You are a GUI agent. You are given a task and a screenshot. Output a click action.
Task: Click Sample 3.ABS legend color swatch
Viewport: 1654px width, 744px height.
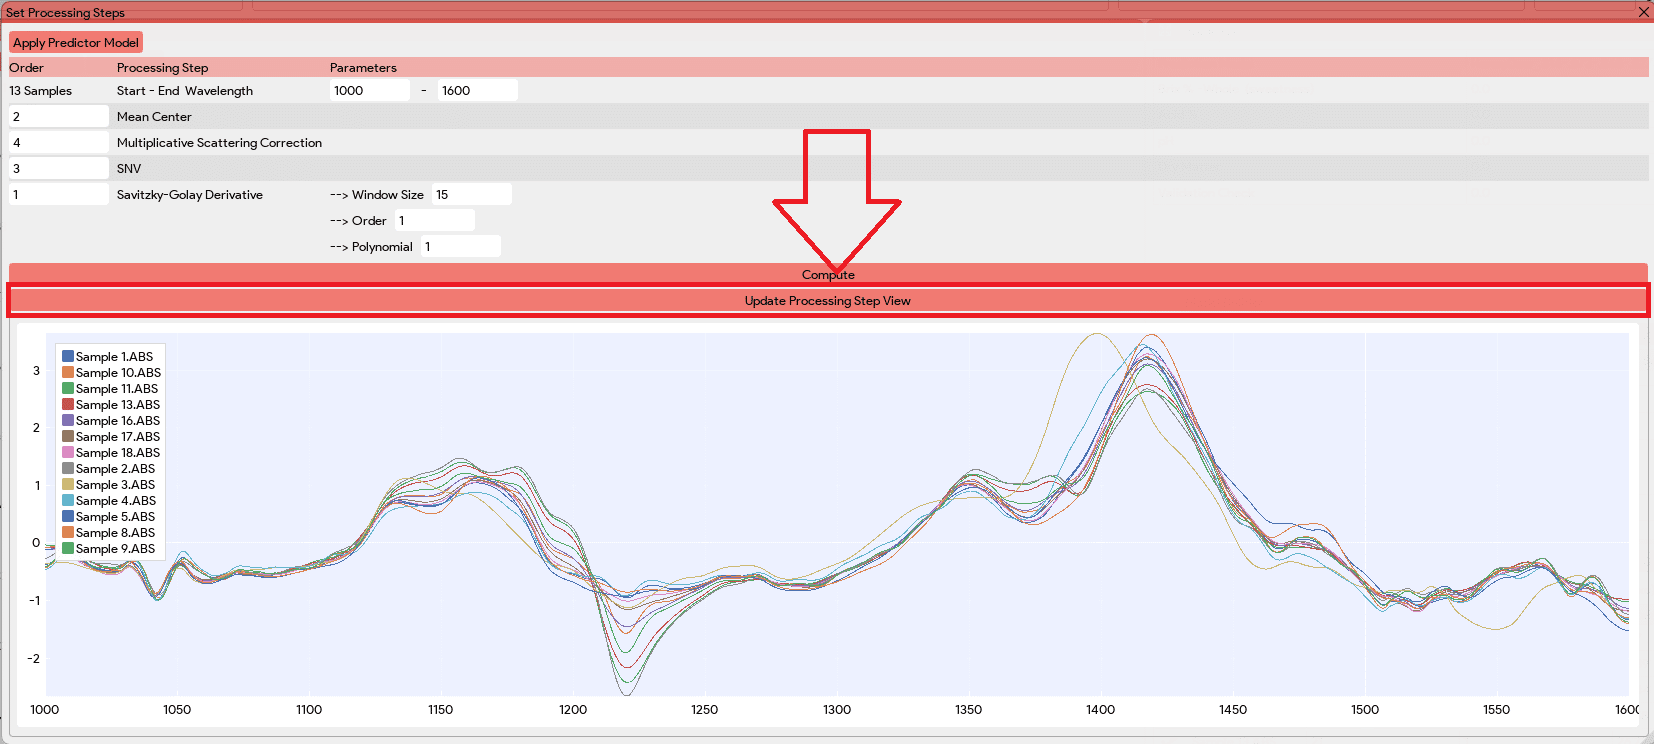coord(68,485)
